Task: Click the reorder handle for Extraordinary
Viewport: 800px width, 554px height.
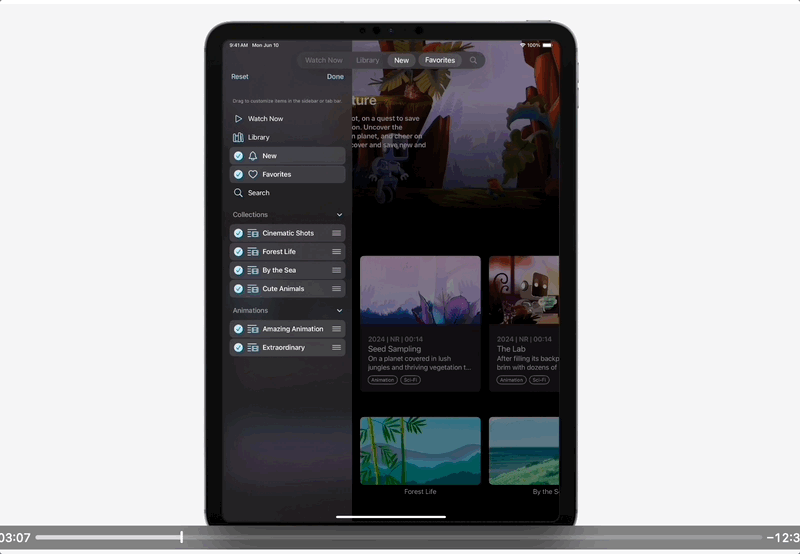Action: (336, 347)
